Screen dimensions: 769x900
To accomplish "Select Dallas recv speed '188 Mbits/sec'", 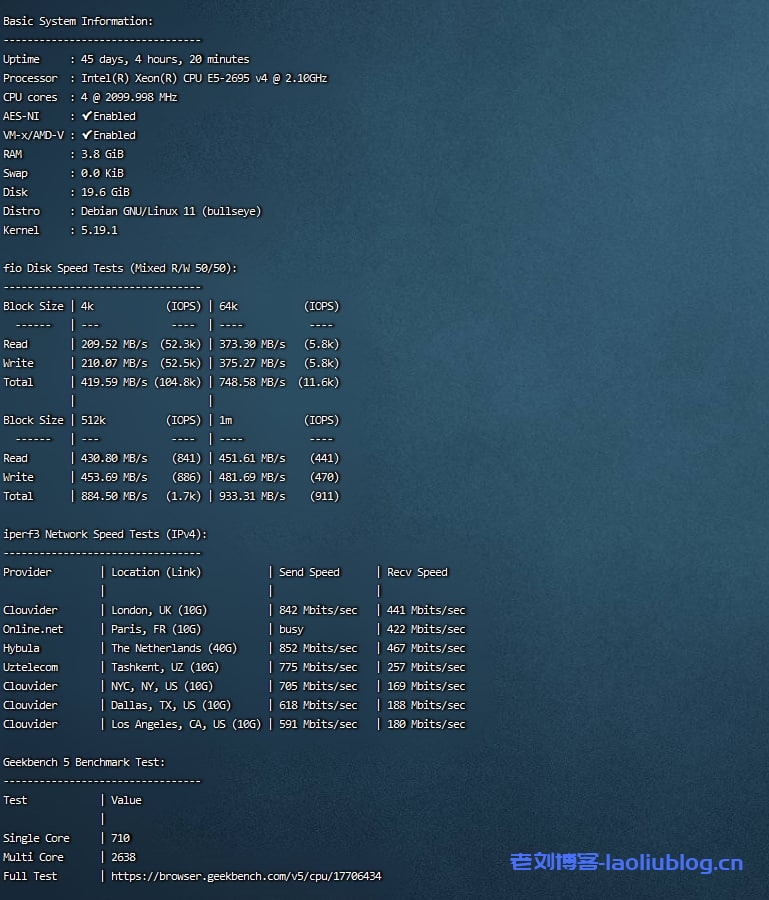I will (426, 705).
